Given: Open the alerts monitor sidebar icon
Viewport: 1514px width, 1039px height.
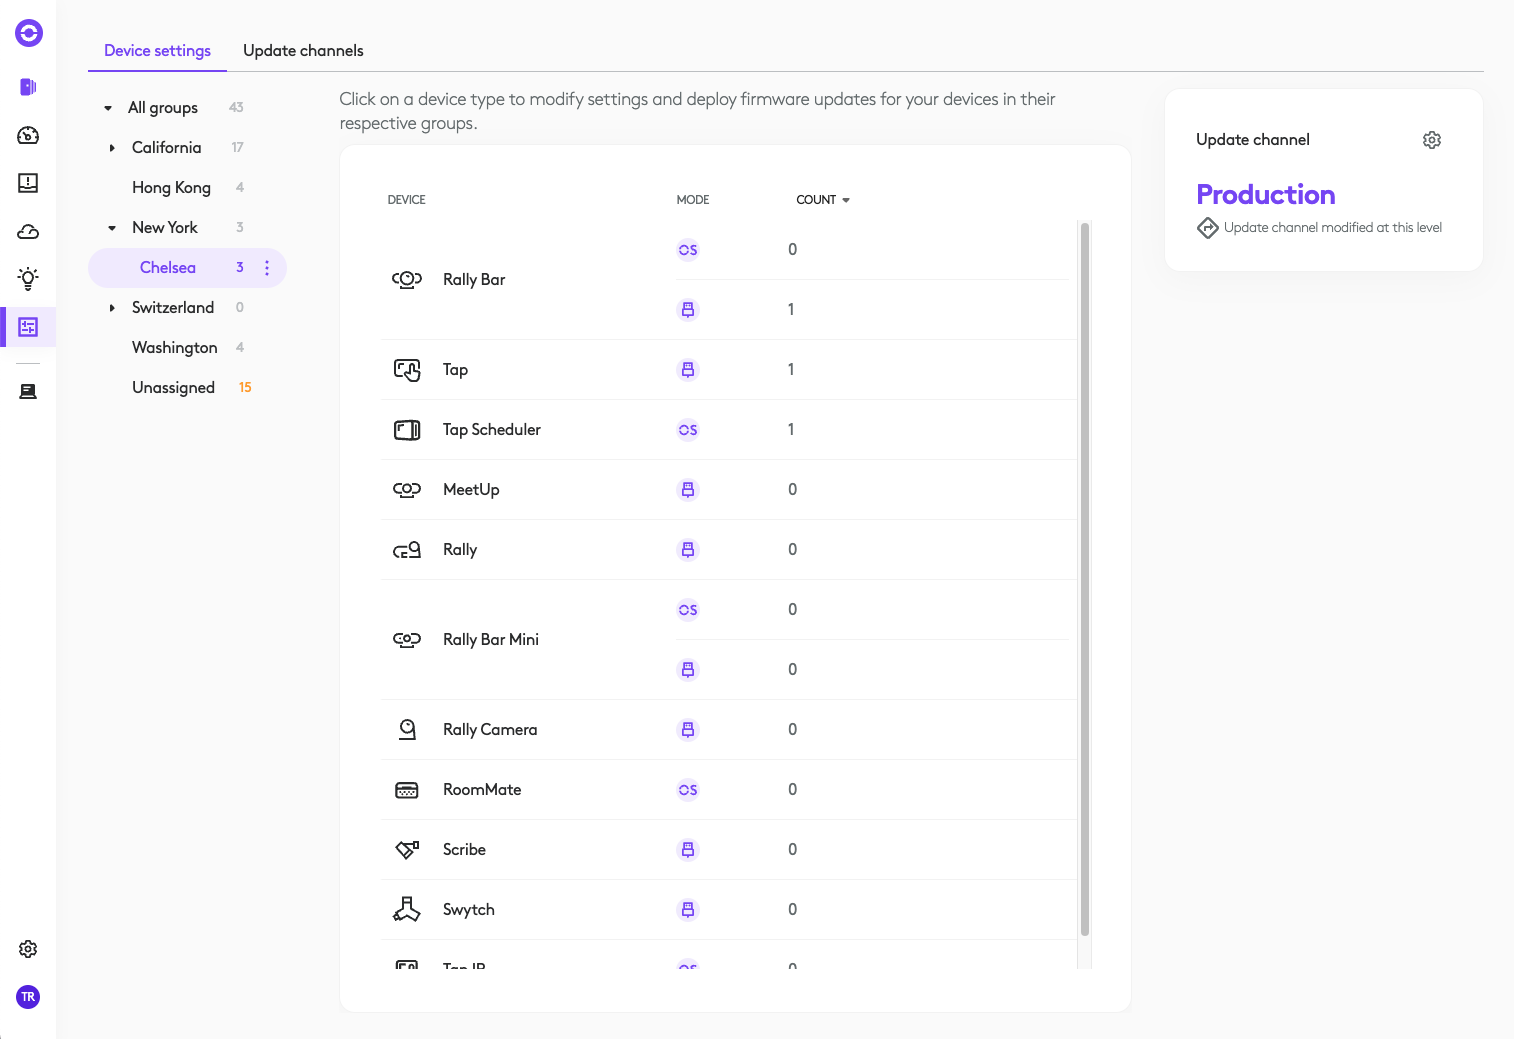Looking at the screenshot, I should (x=28, y=183).
